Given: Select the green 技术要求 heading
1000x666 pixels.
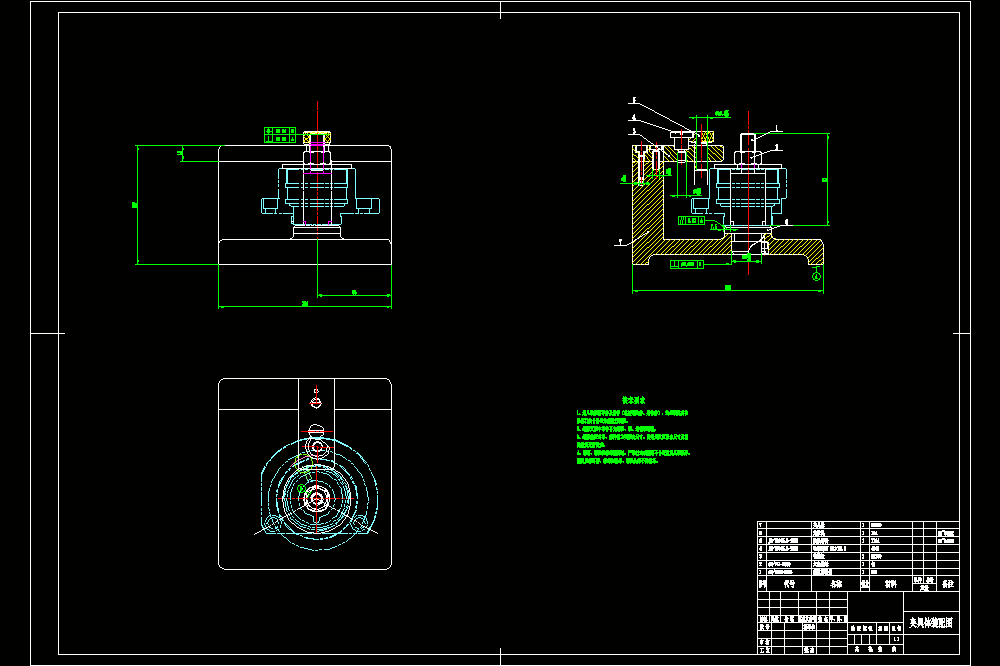Looking at the screenshot, I should click(634, 400).
